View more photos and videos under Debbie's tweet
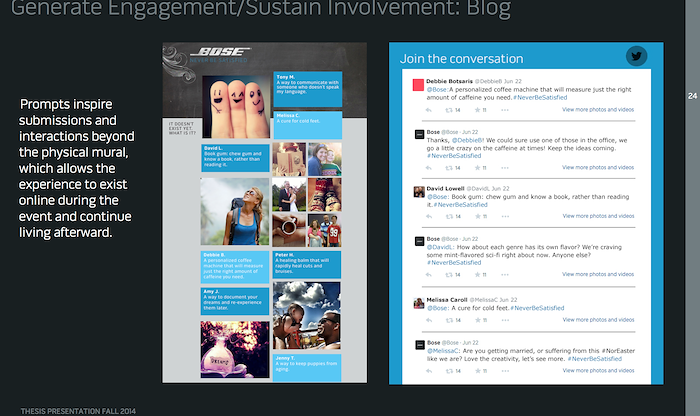 click(x=598, y=110)
